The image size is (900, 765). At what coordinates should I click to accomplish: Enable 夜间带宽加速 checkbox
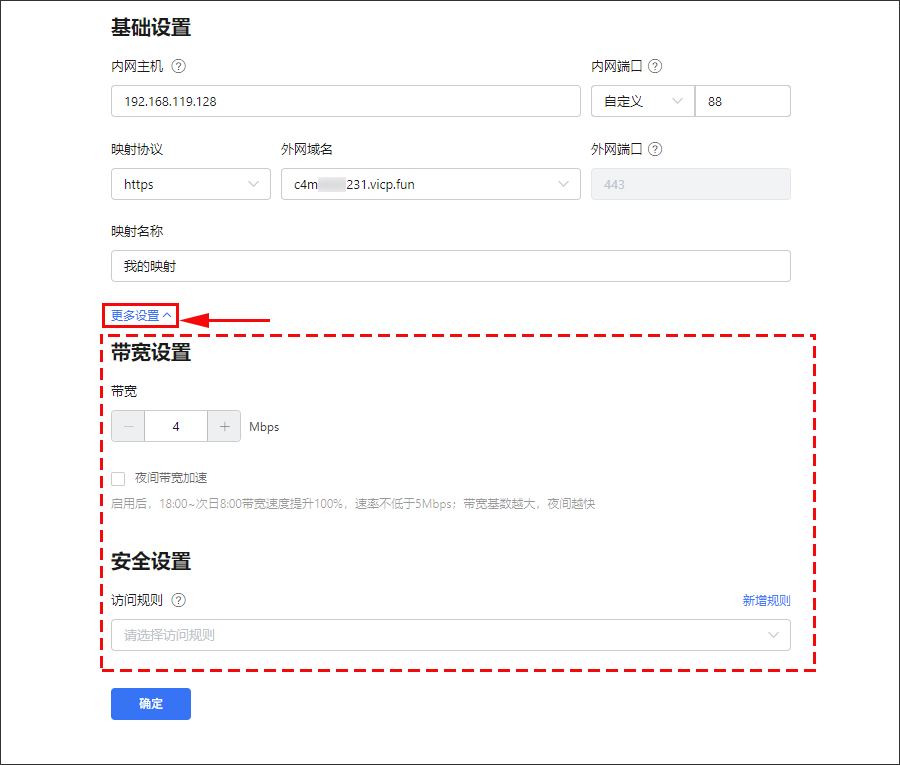pyautogui.click(x=118, y=479)
